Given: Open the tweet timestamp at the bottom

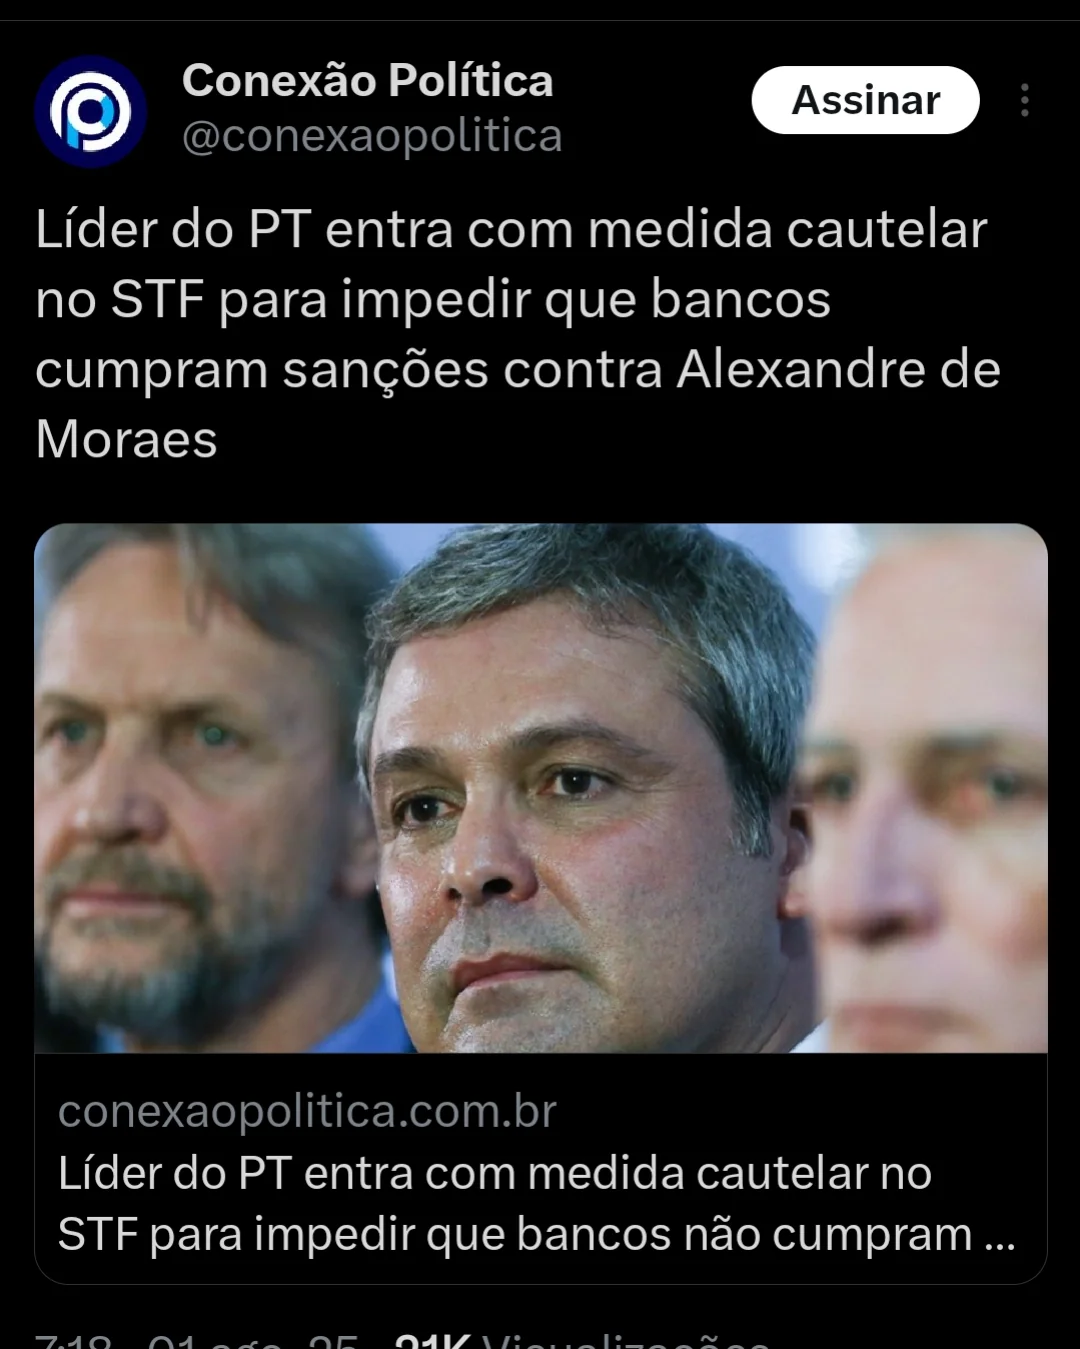Looking at the screenshot, I should tap(196, 1340).
